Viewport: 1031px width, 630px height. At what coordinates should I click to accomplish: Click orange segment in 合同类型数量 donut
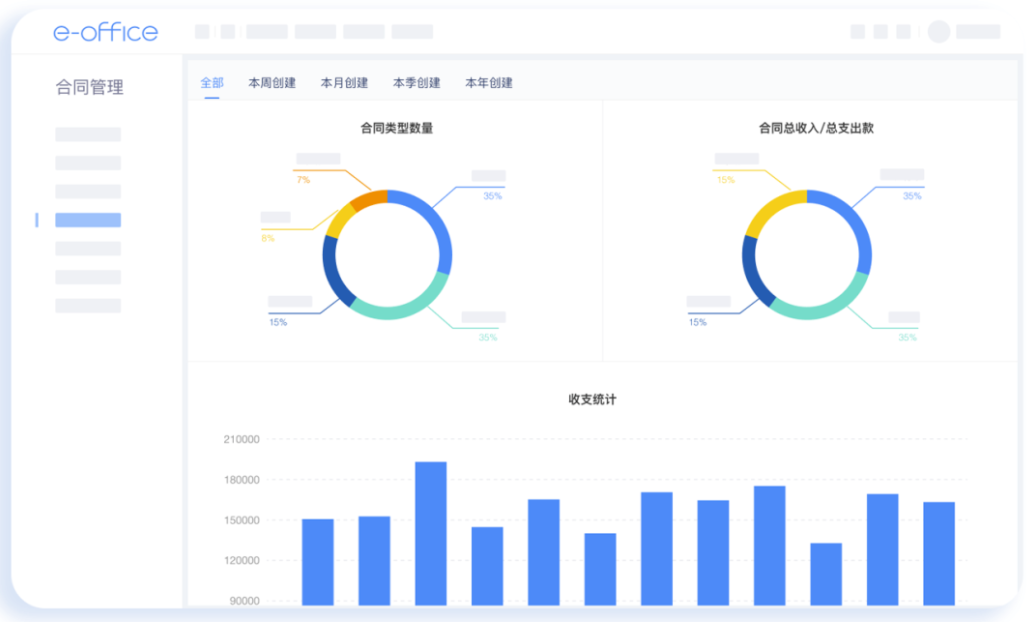tap(369, 200)
